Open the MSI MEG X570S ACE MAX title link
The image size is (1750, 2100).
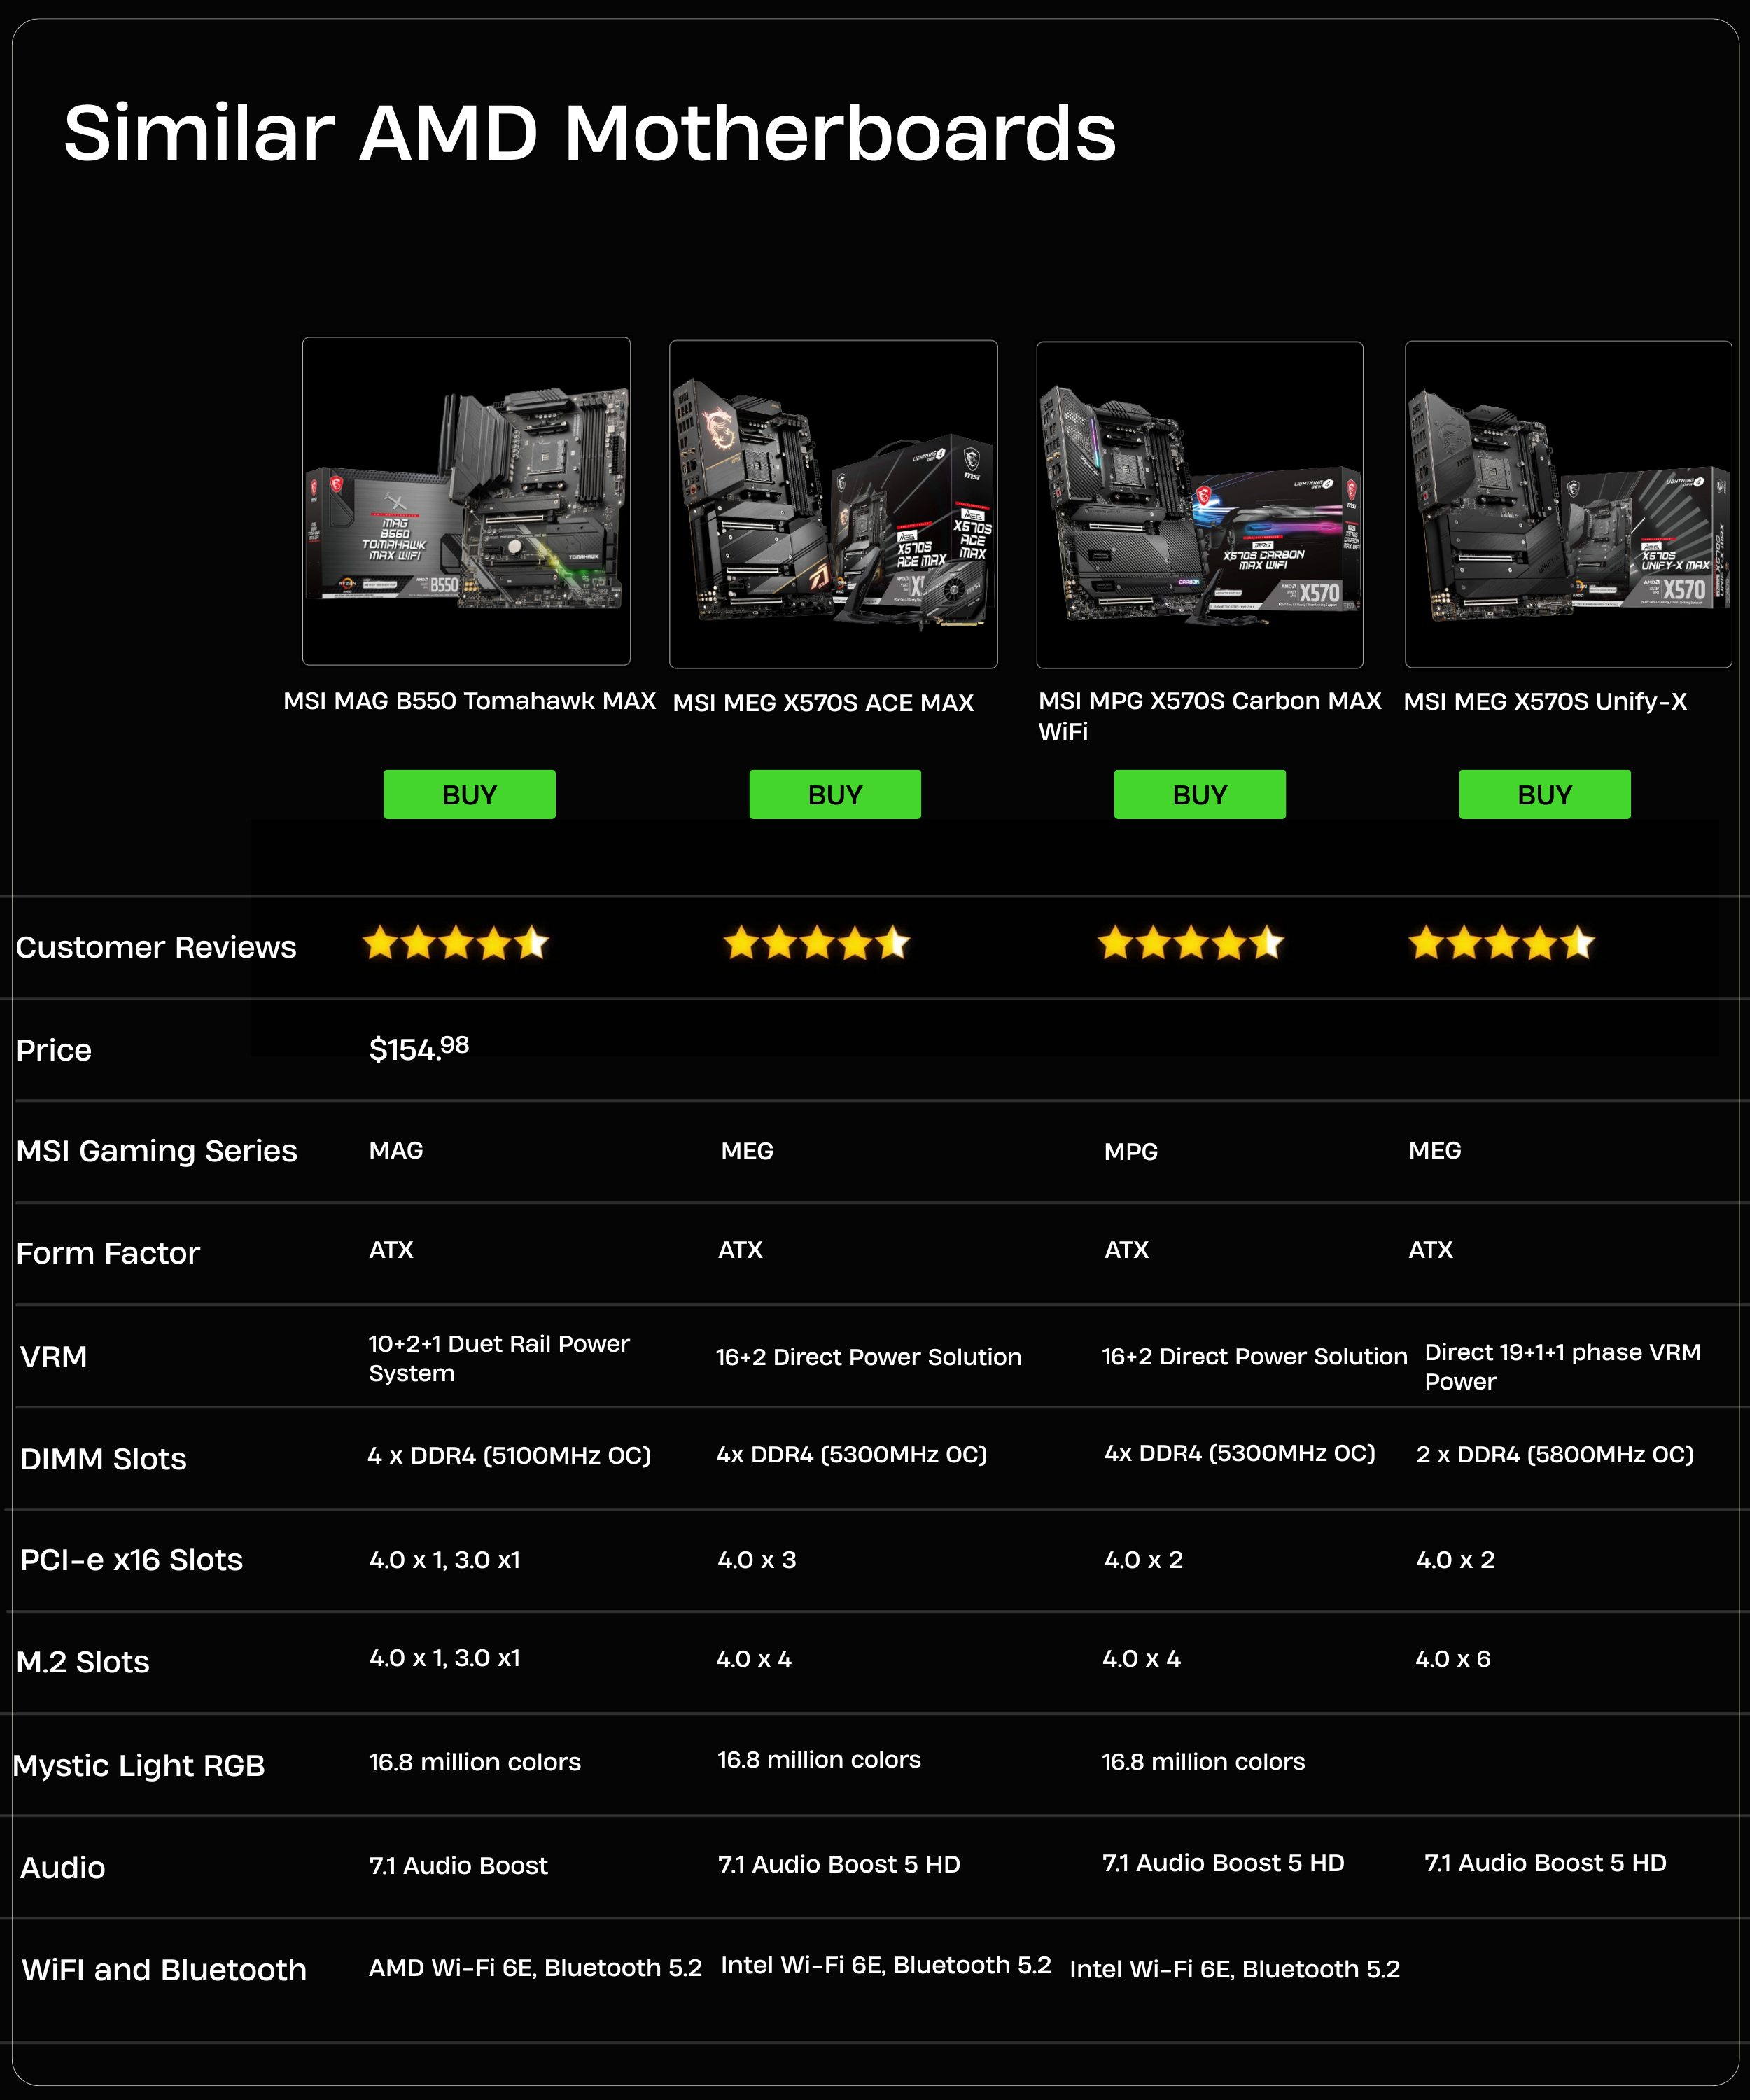pos(822,703)
